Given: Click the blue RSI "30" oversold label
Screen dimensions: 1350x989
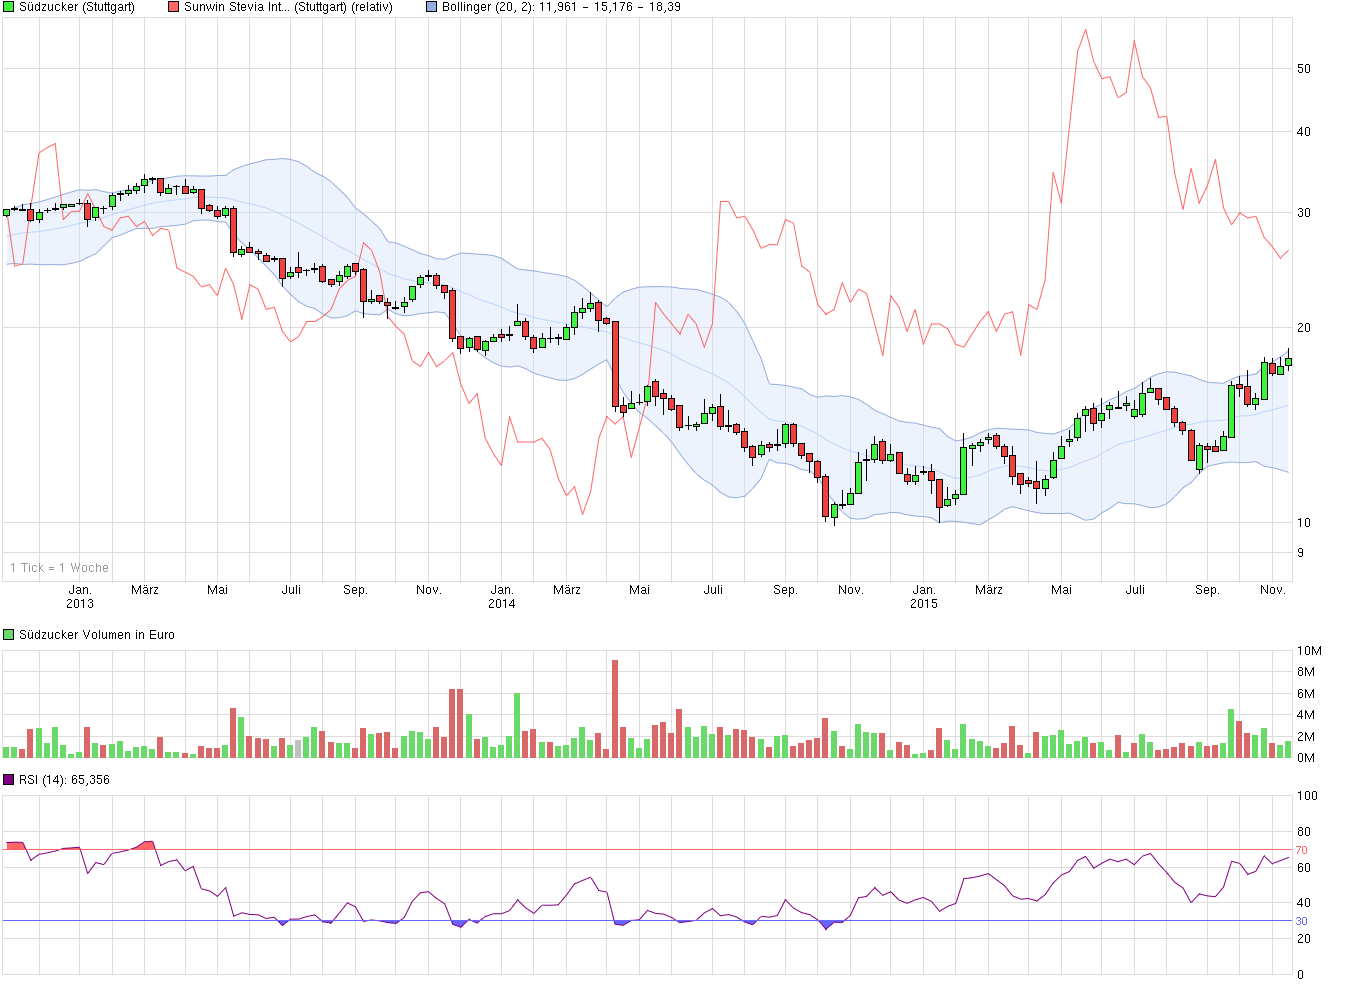Looking at the screenshot, I should click(x=1302, y=921).
